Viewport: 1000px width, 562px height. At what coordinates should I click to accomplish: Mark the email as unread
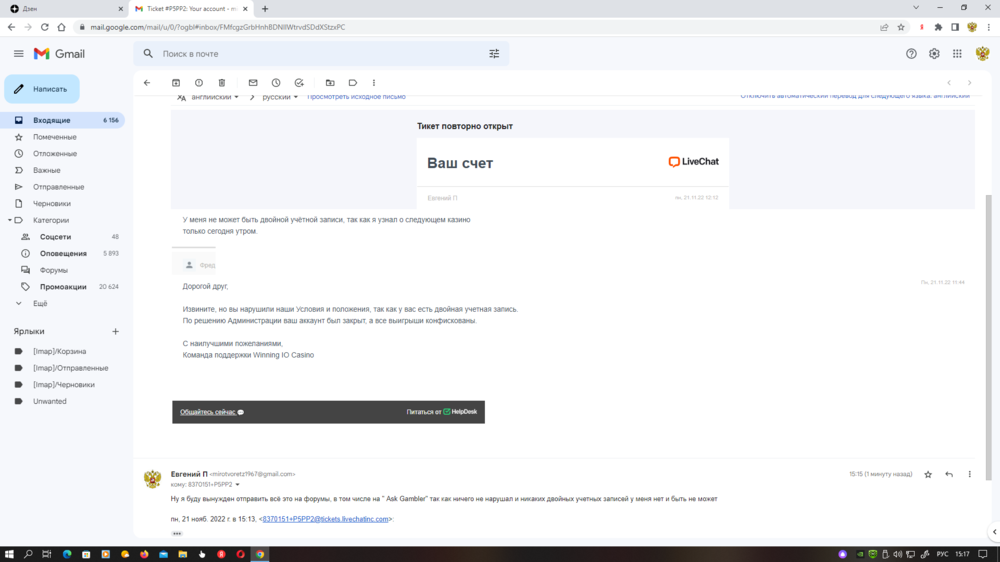point(253,83)
